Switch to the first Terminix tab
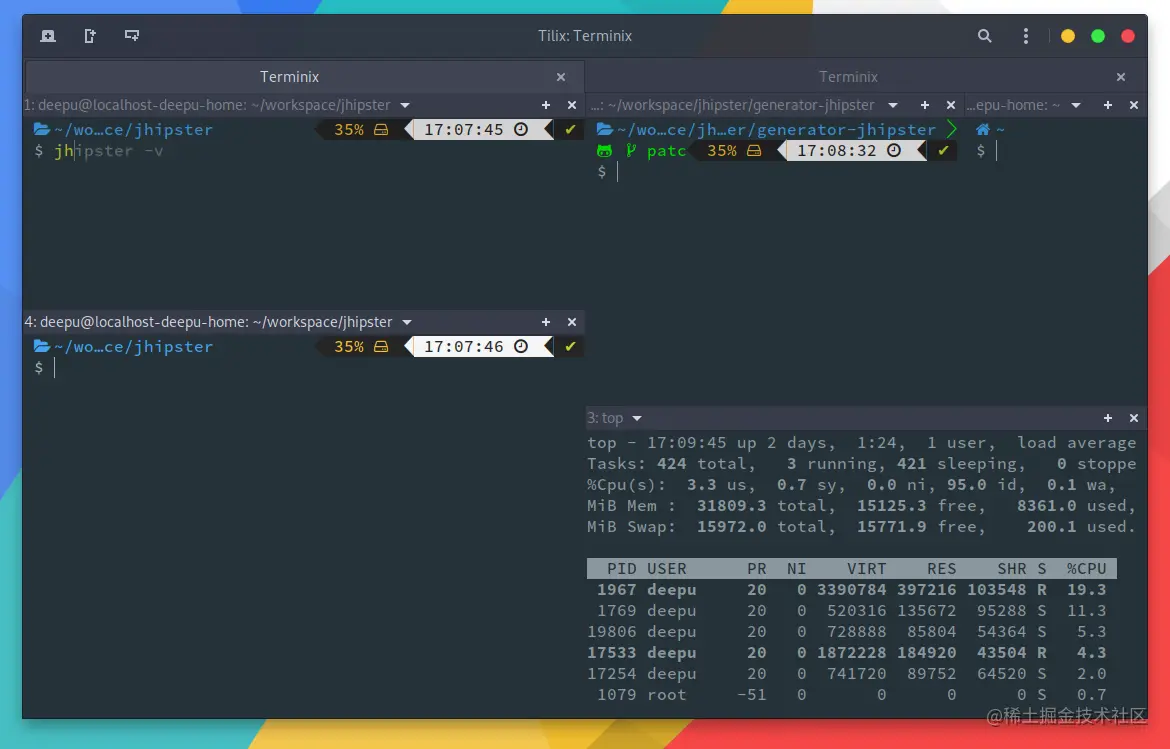The width and height of the screenshot is (1170, 749). click(x=290, y=77)
